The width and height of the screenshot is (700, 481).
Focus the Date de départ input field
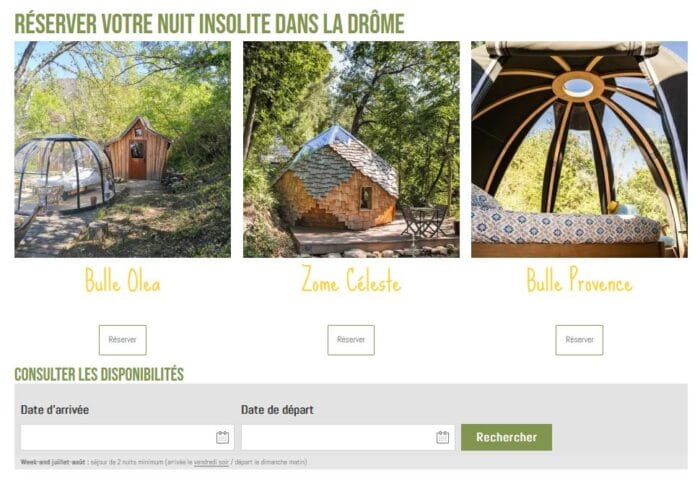click(348, 437)
